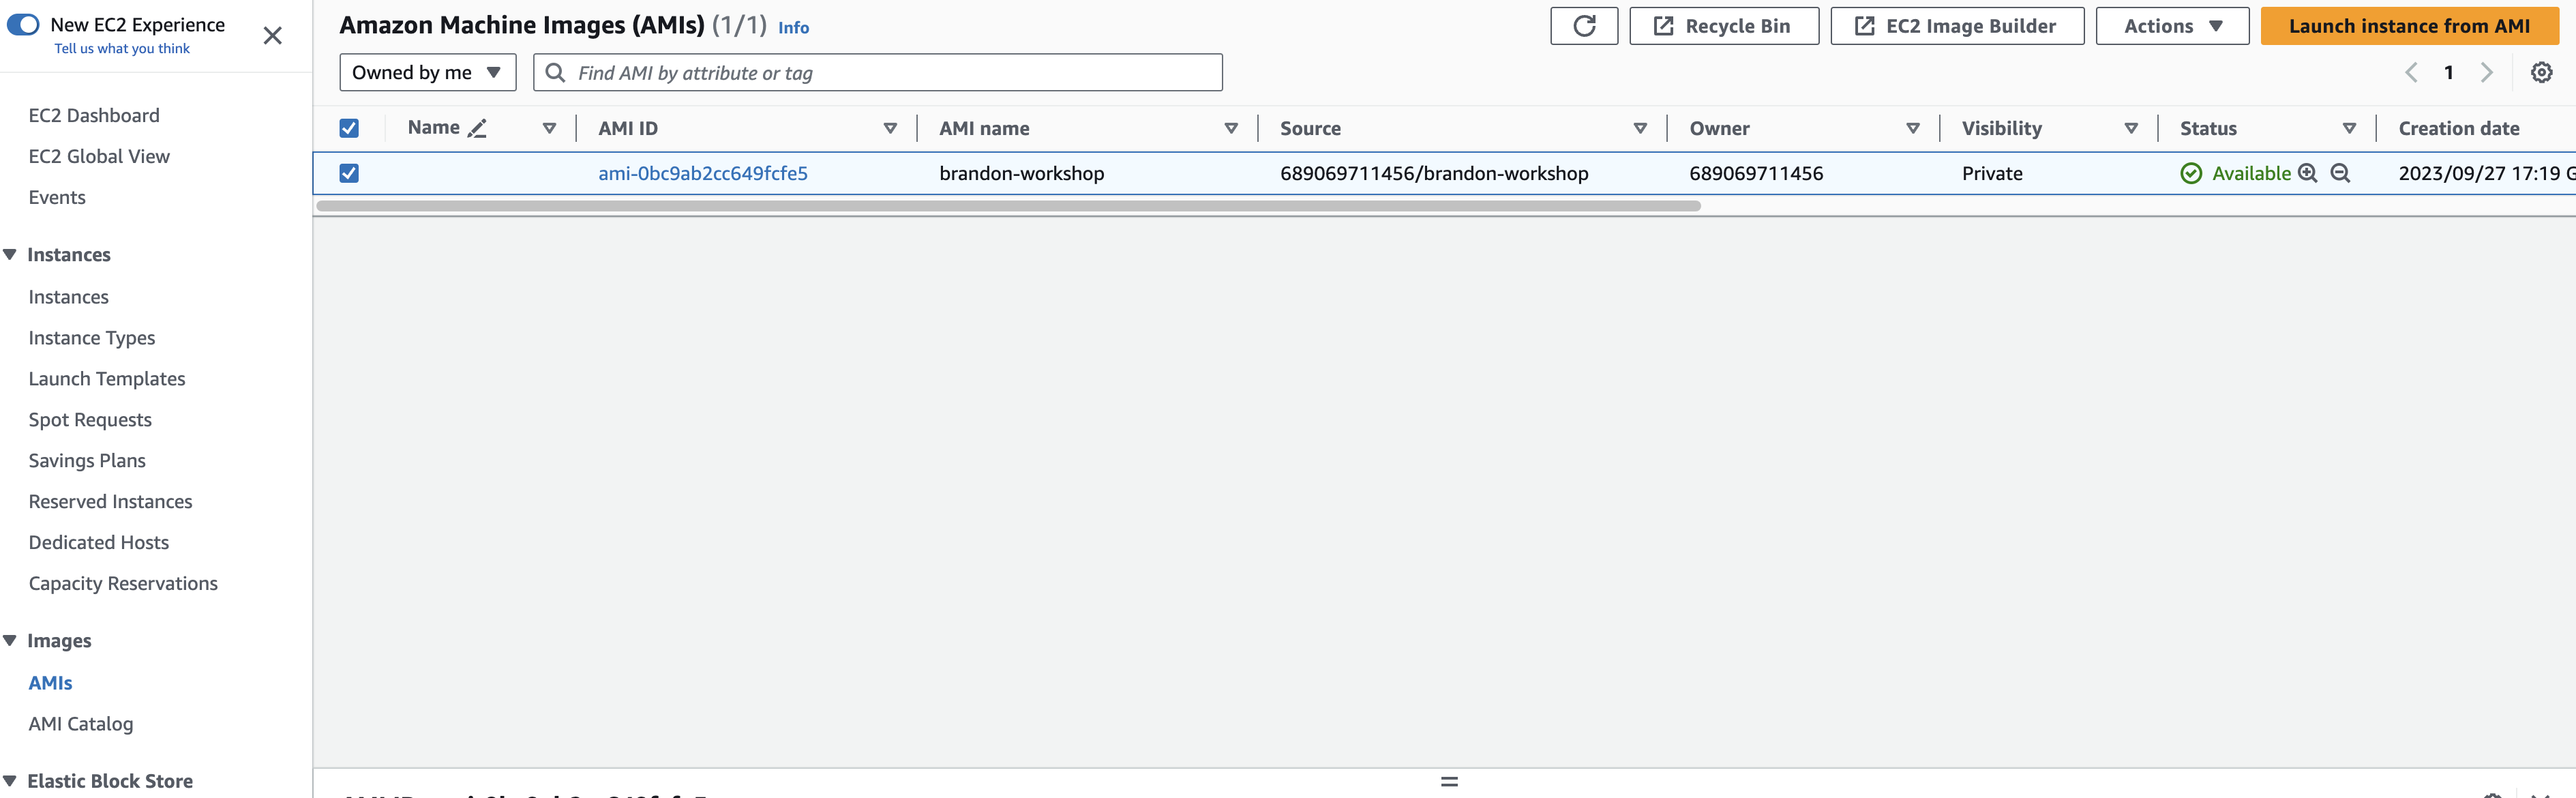Uncheck the brandon-workshop row checkbox

coord(349,173)
